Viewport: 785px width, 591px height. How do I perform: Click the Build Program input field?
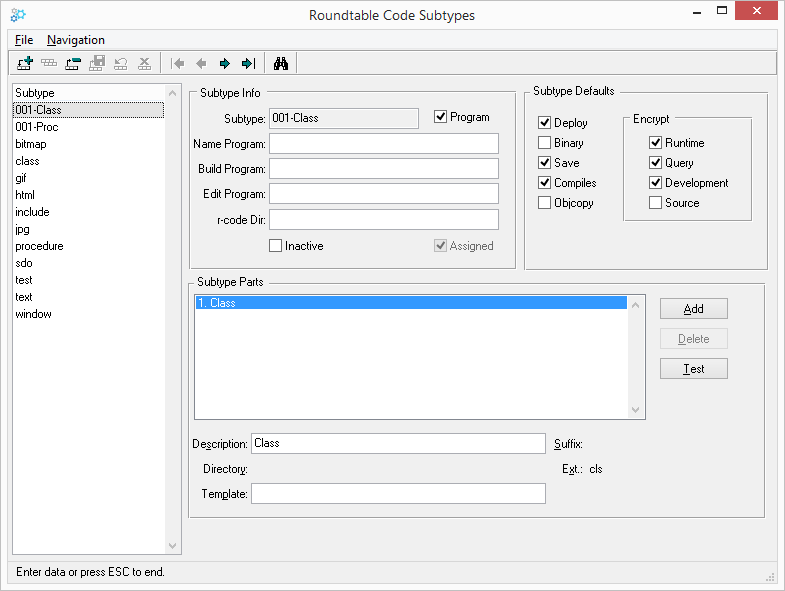pos(383,168)
